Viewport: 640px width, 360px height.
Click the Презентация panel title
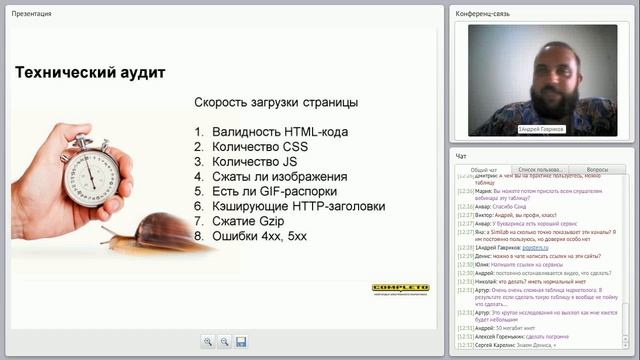point(31,13)
